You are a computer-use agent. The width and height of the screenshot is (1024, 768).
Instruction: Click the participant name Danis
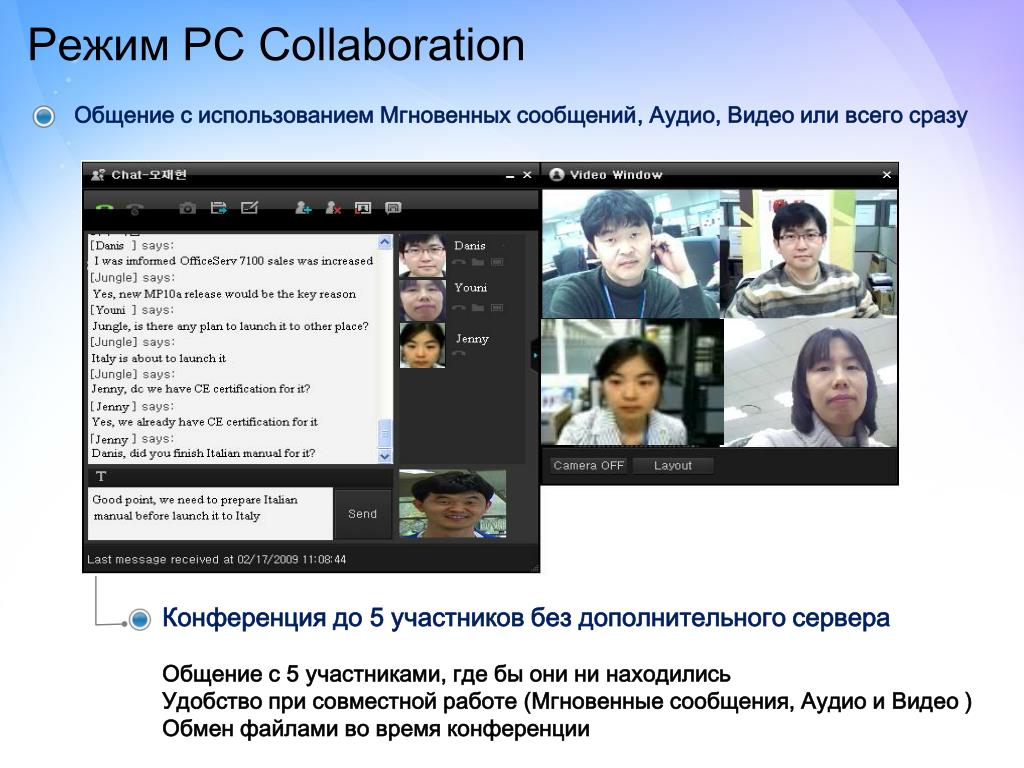click(470, 246)
